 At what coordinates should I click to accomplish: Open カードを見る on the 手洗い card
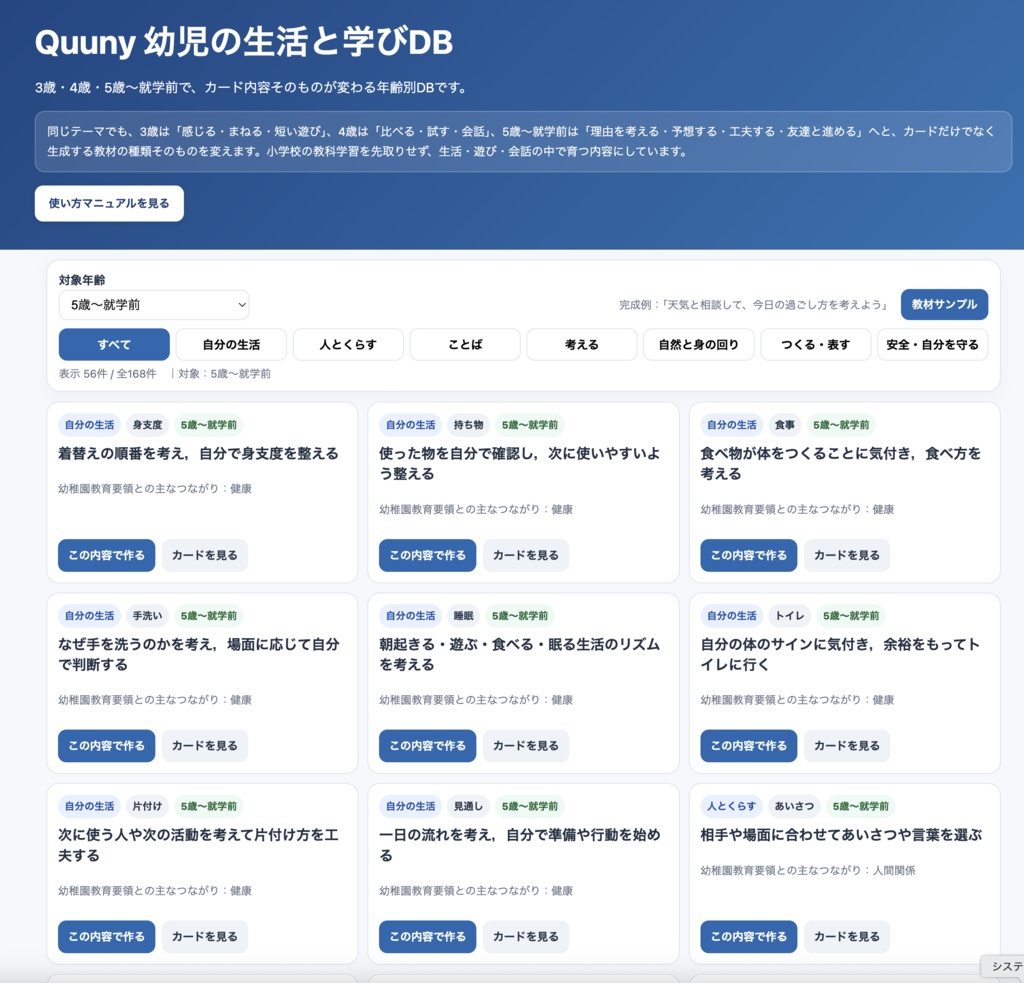point(204,746)
